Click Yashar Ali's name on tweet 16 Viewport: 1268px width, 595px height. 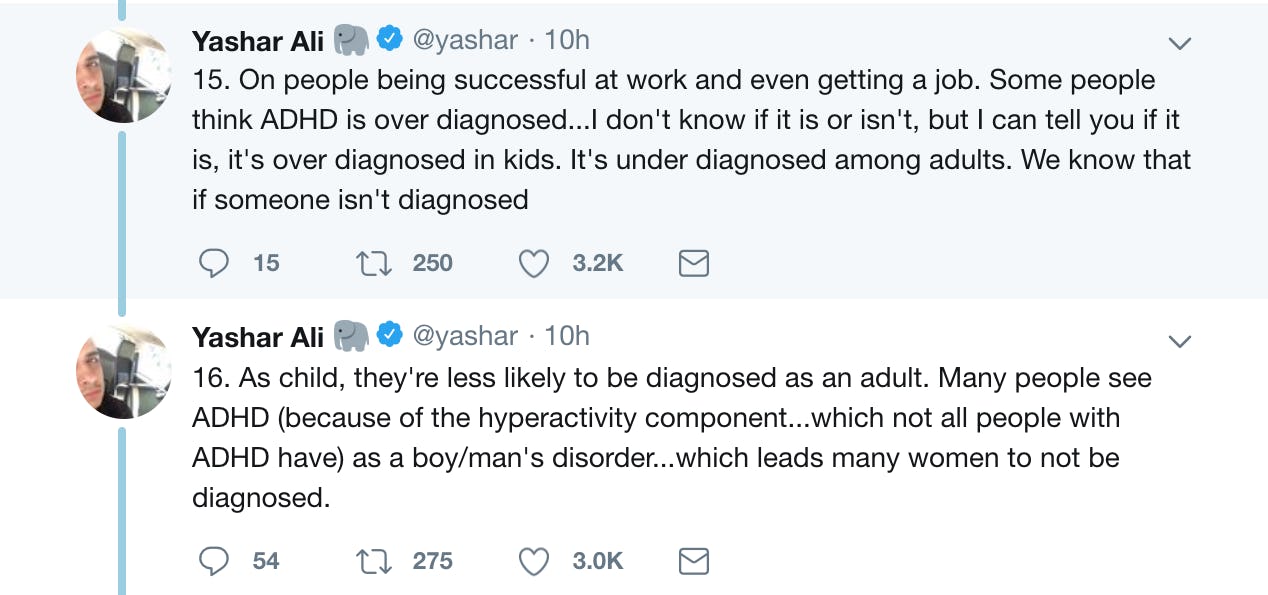click(x=259, y=337)
